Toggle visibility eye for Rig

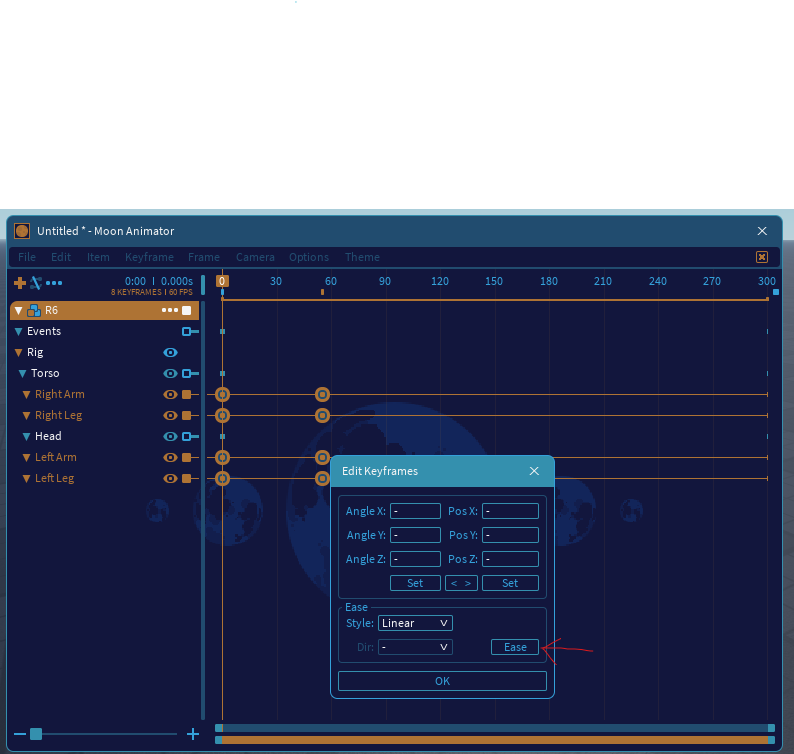pyautogui.click(x=171, y=352)
